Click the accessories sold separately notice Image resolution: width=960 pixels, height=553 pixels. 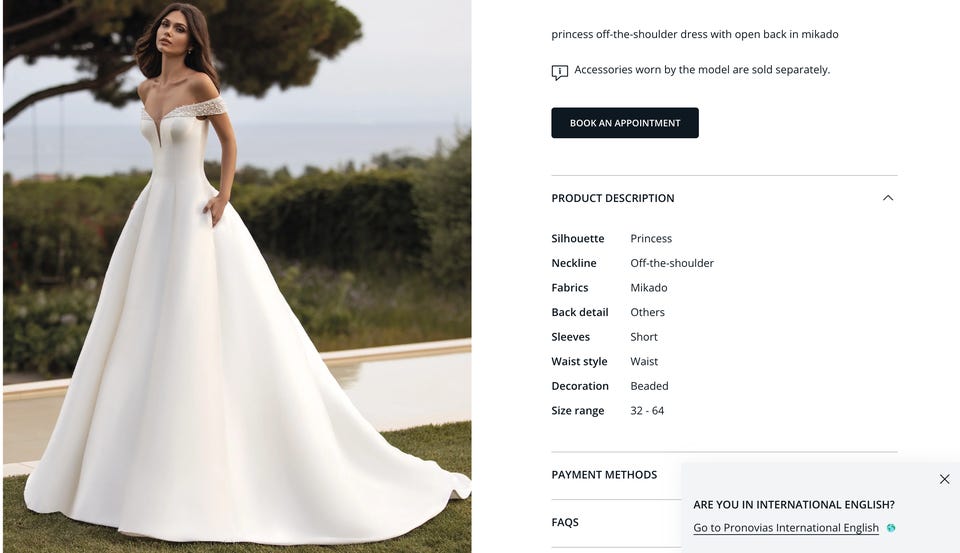(x=702, y=70)
